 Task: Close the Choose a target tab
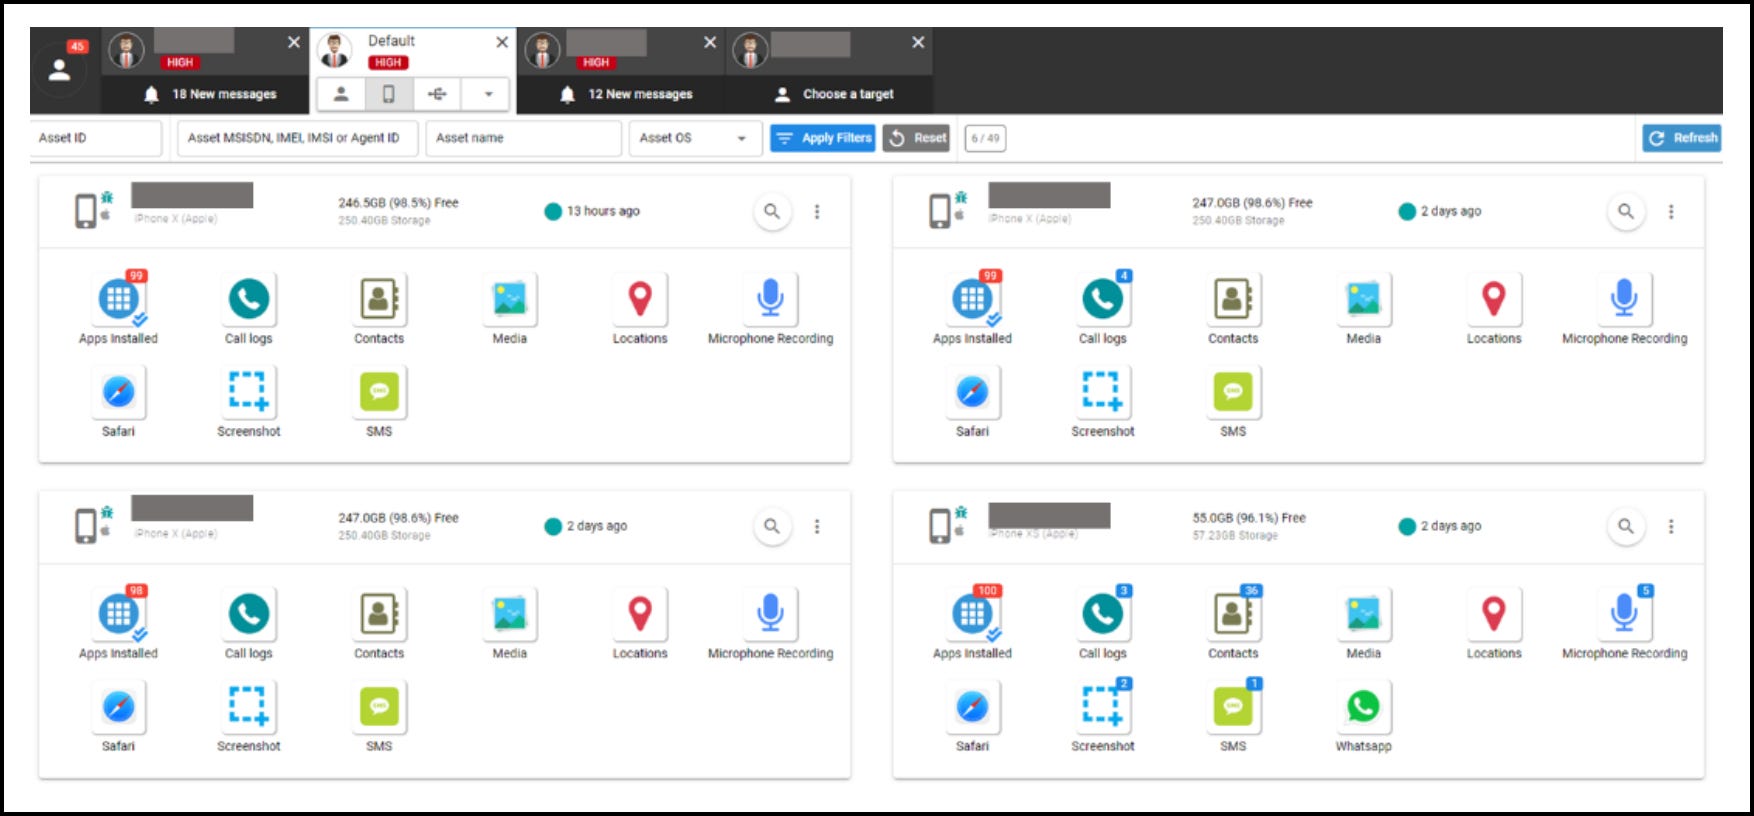[x=918, y=42]
